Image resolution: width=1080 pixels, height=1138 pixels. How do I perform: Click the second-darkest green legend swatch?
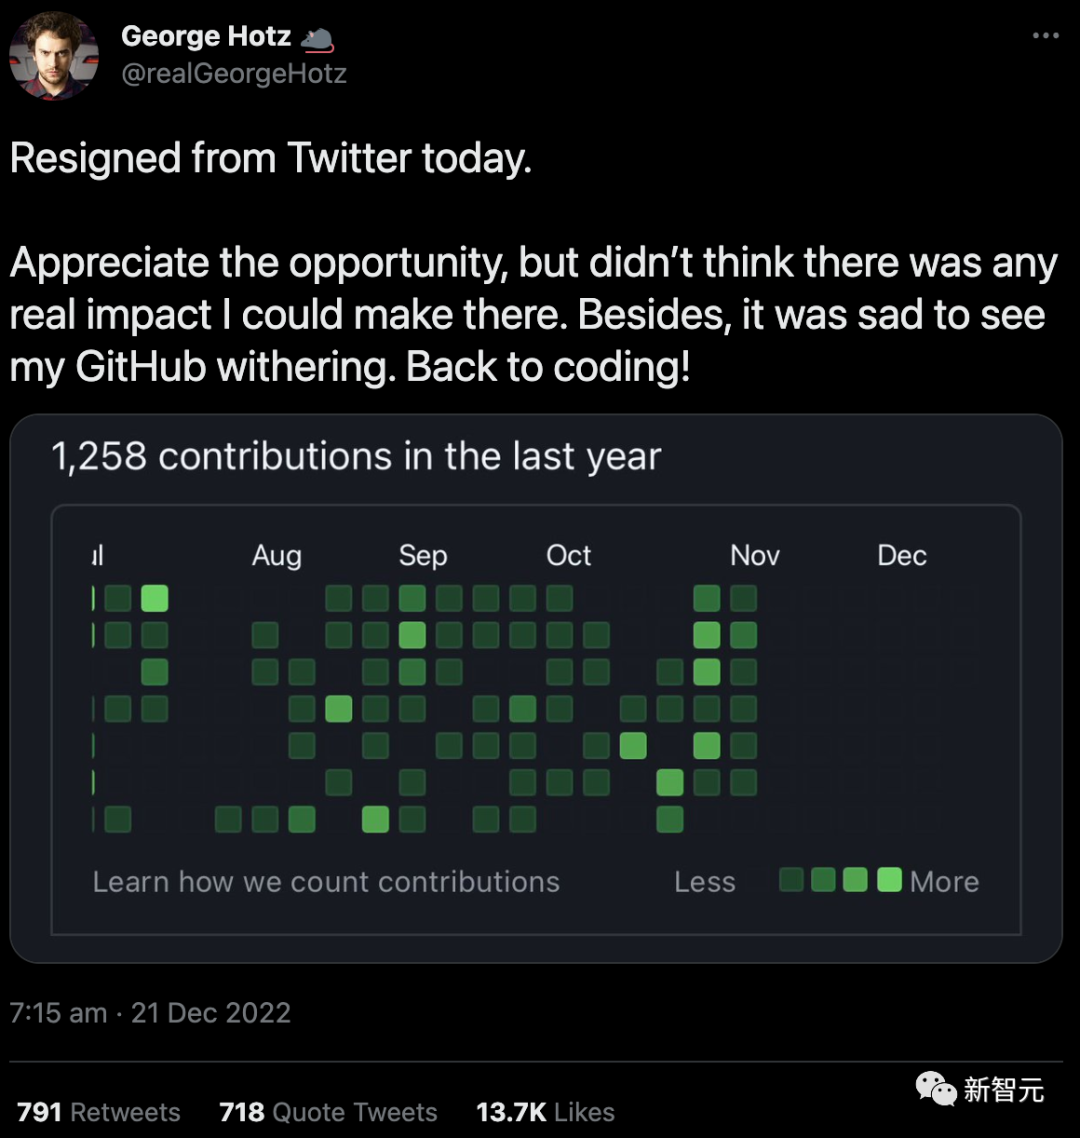coord(823,880)
